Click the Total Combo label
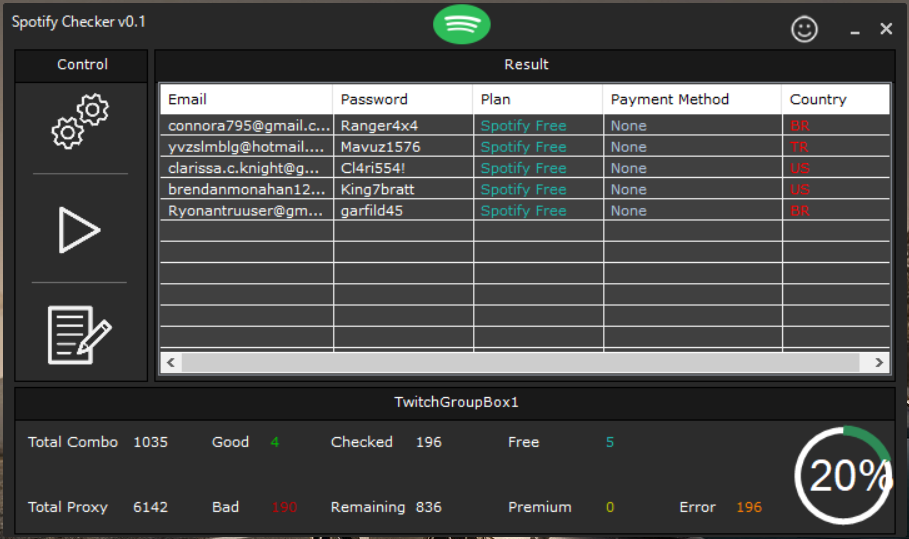The height and width of the screenshot is (539, 909). pos(72,442)
